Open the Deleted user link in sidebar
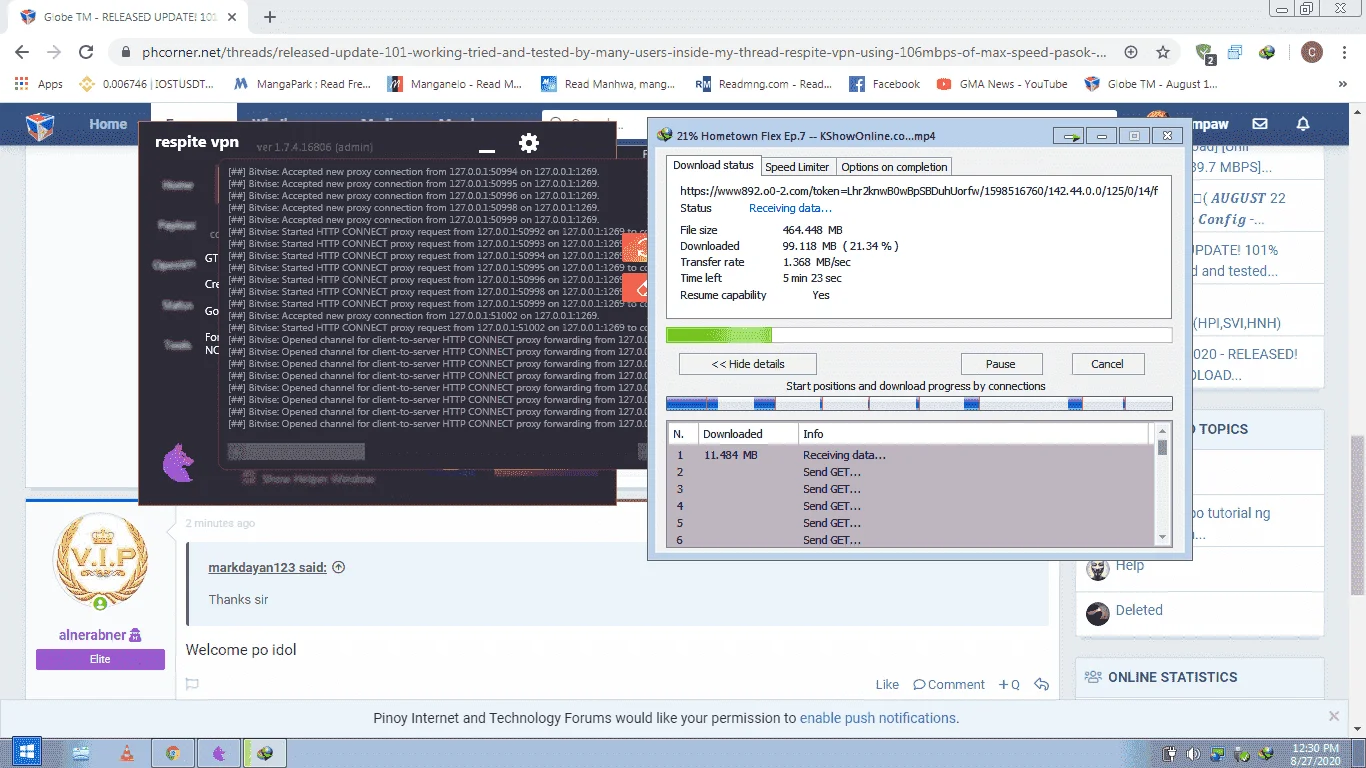The width and height of the screenshot is (1366, 768). [x=1139, y=610]
